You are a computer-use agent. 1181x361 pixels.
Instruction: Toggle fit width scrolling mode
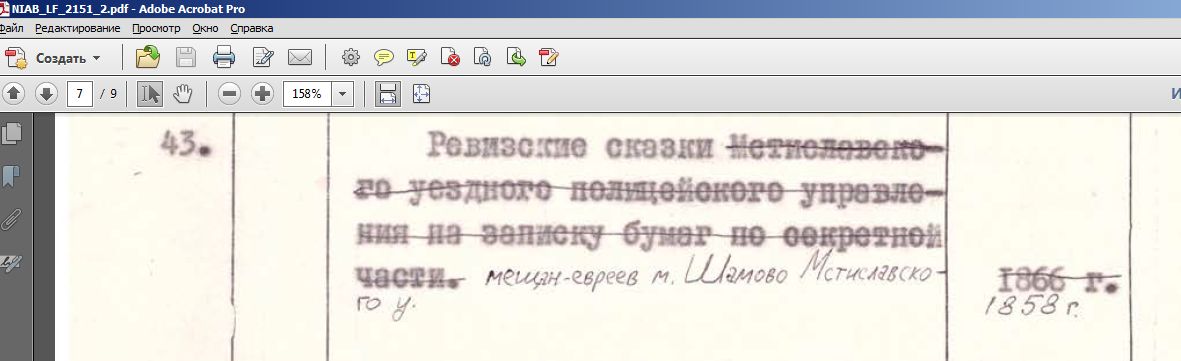[x=387, y=94]
